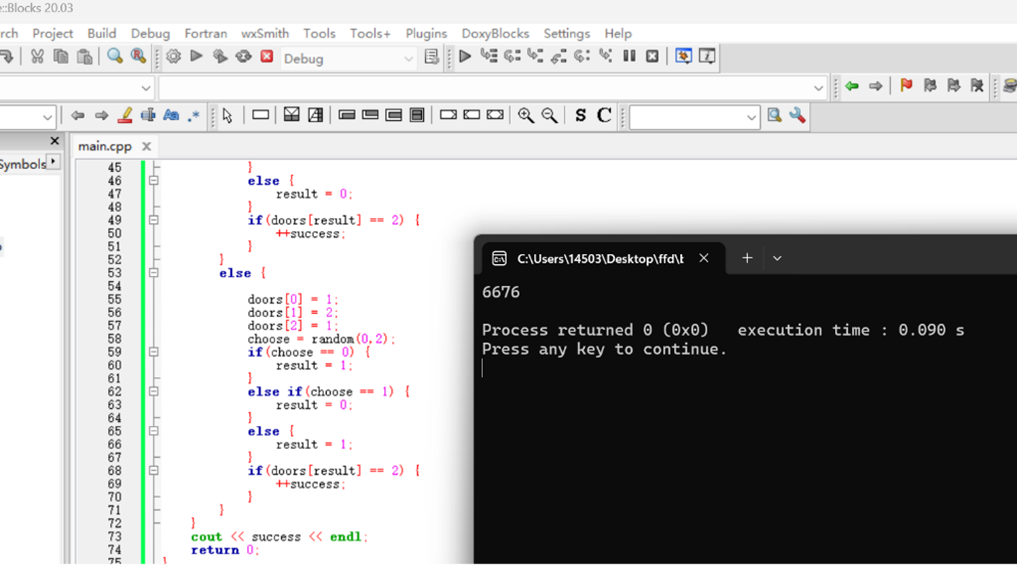Click the wrench options icon

point(798,115)
